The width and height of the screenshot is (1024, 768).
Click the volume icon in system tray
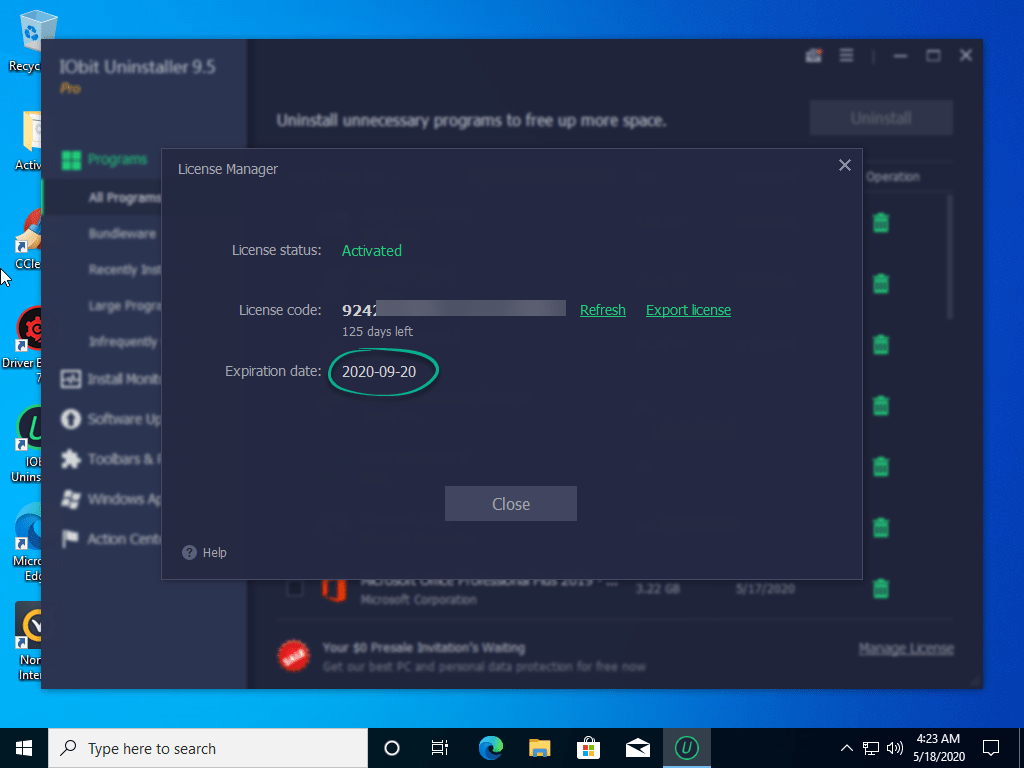(x=894, y=748)
